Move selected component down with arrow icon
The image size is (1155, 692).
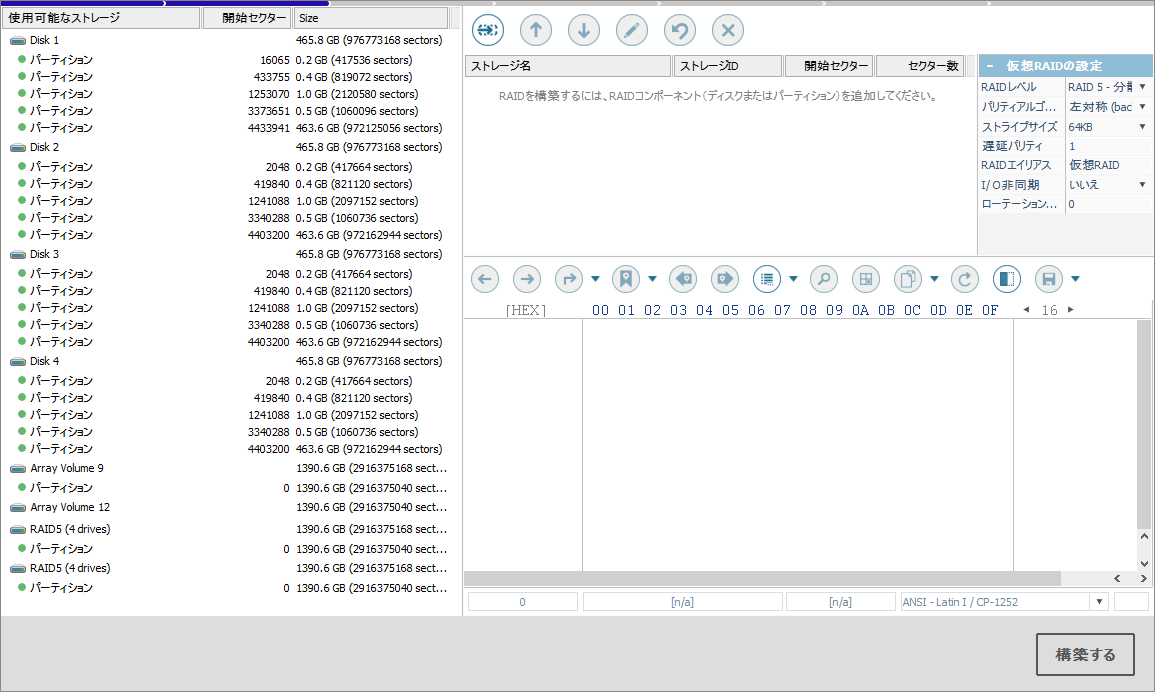click(583, 30)
